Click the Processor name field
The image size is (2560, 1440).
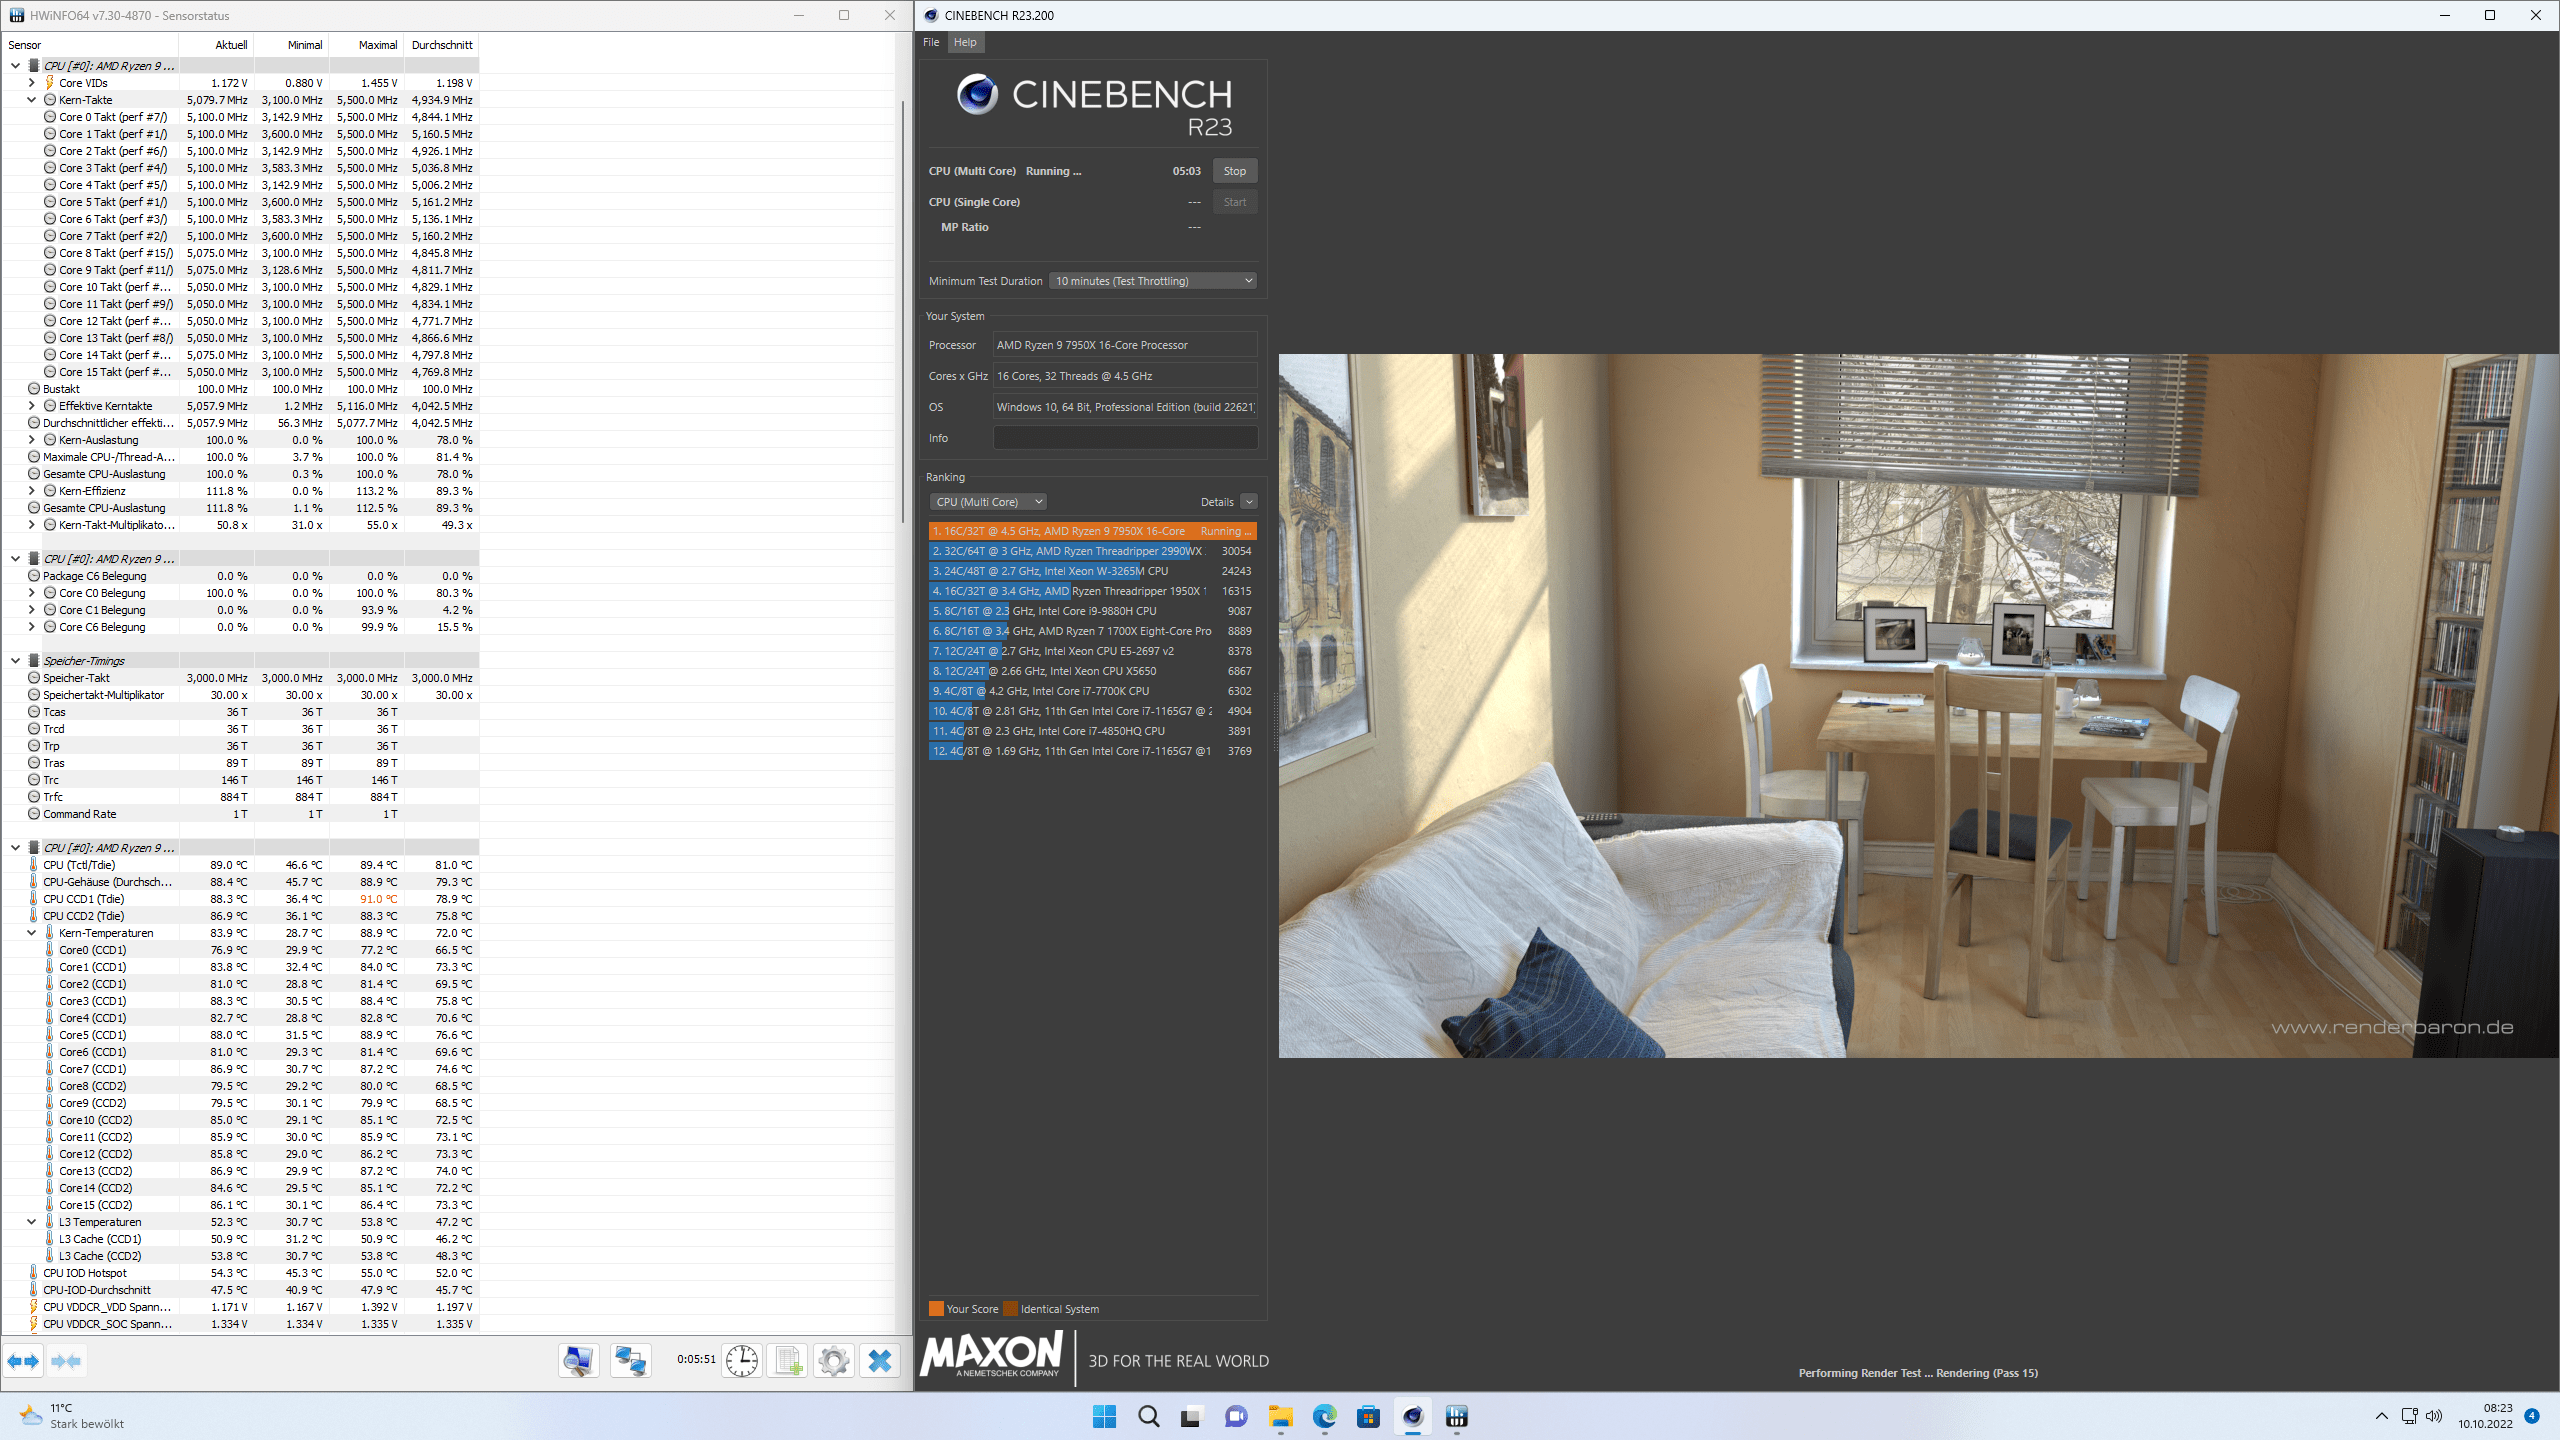(x=1125, y=345)
